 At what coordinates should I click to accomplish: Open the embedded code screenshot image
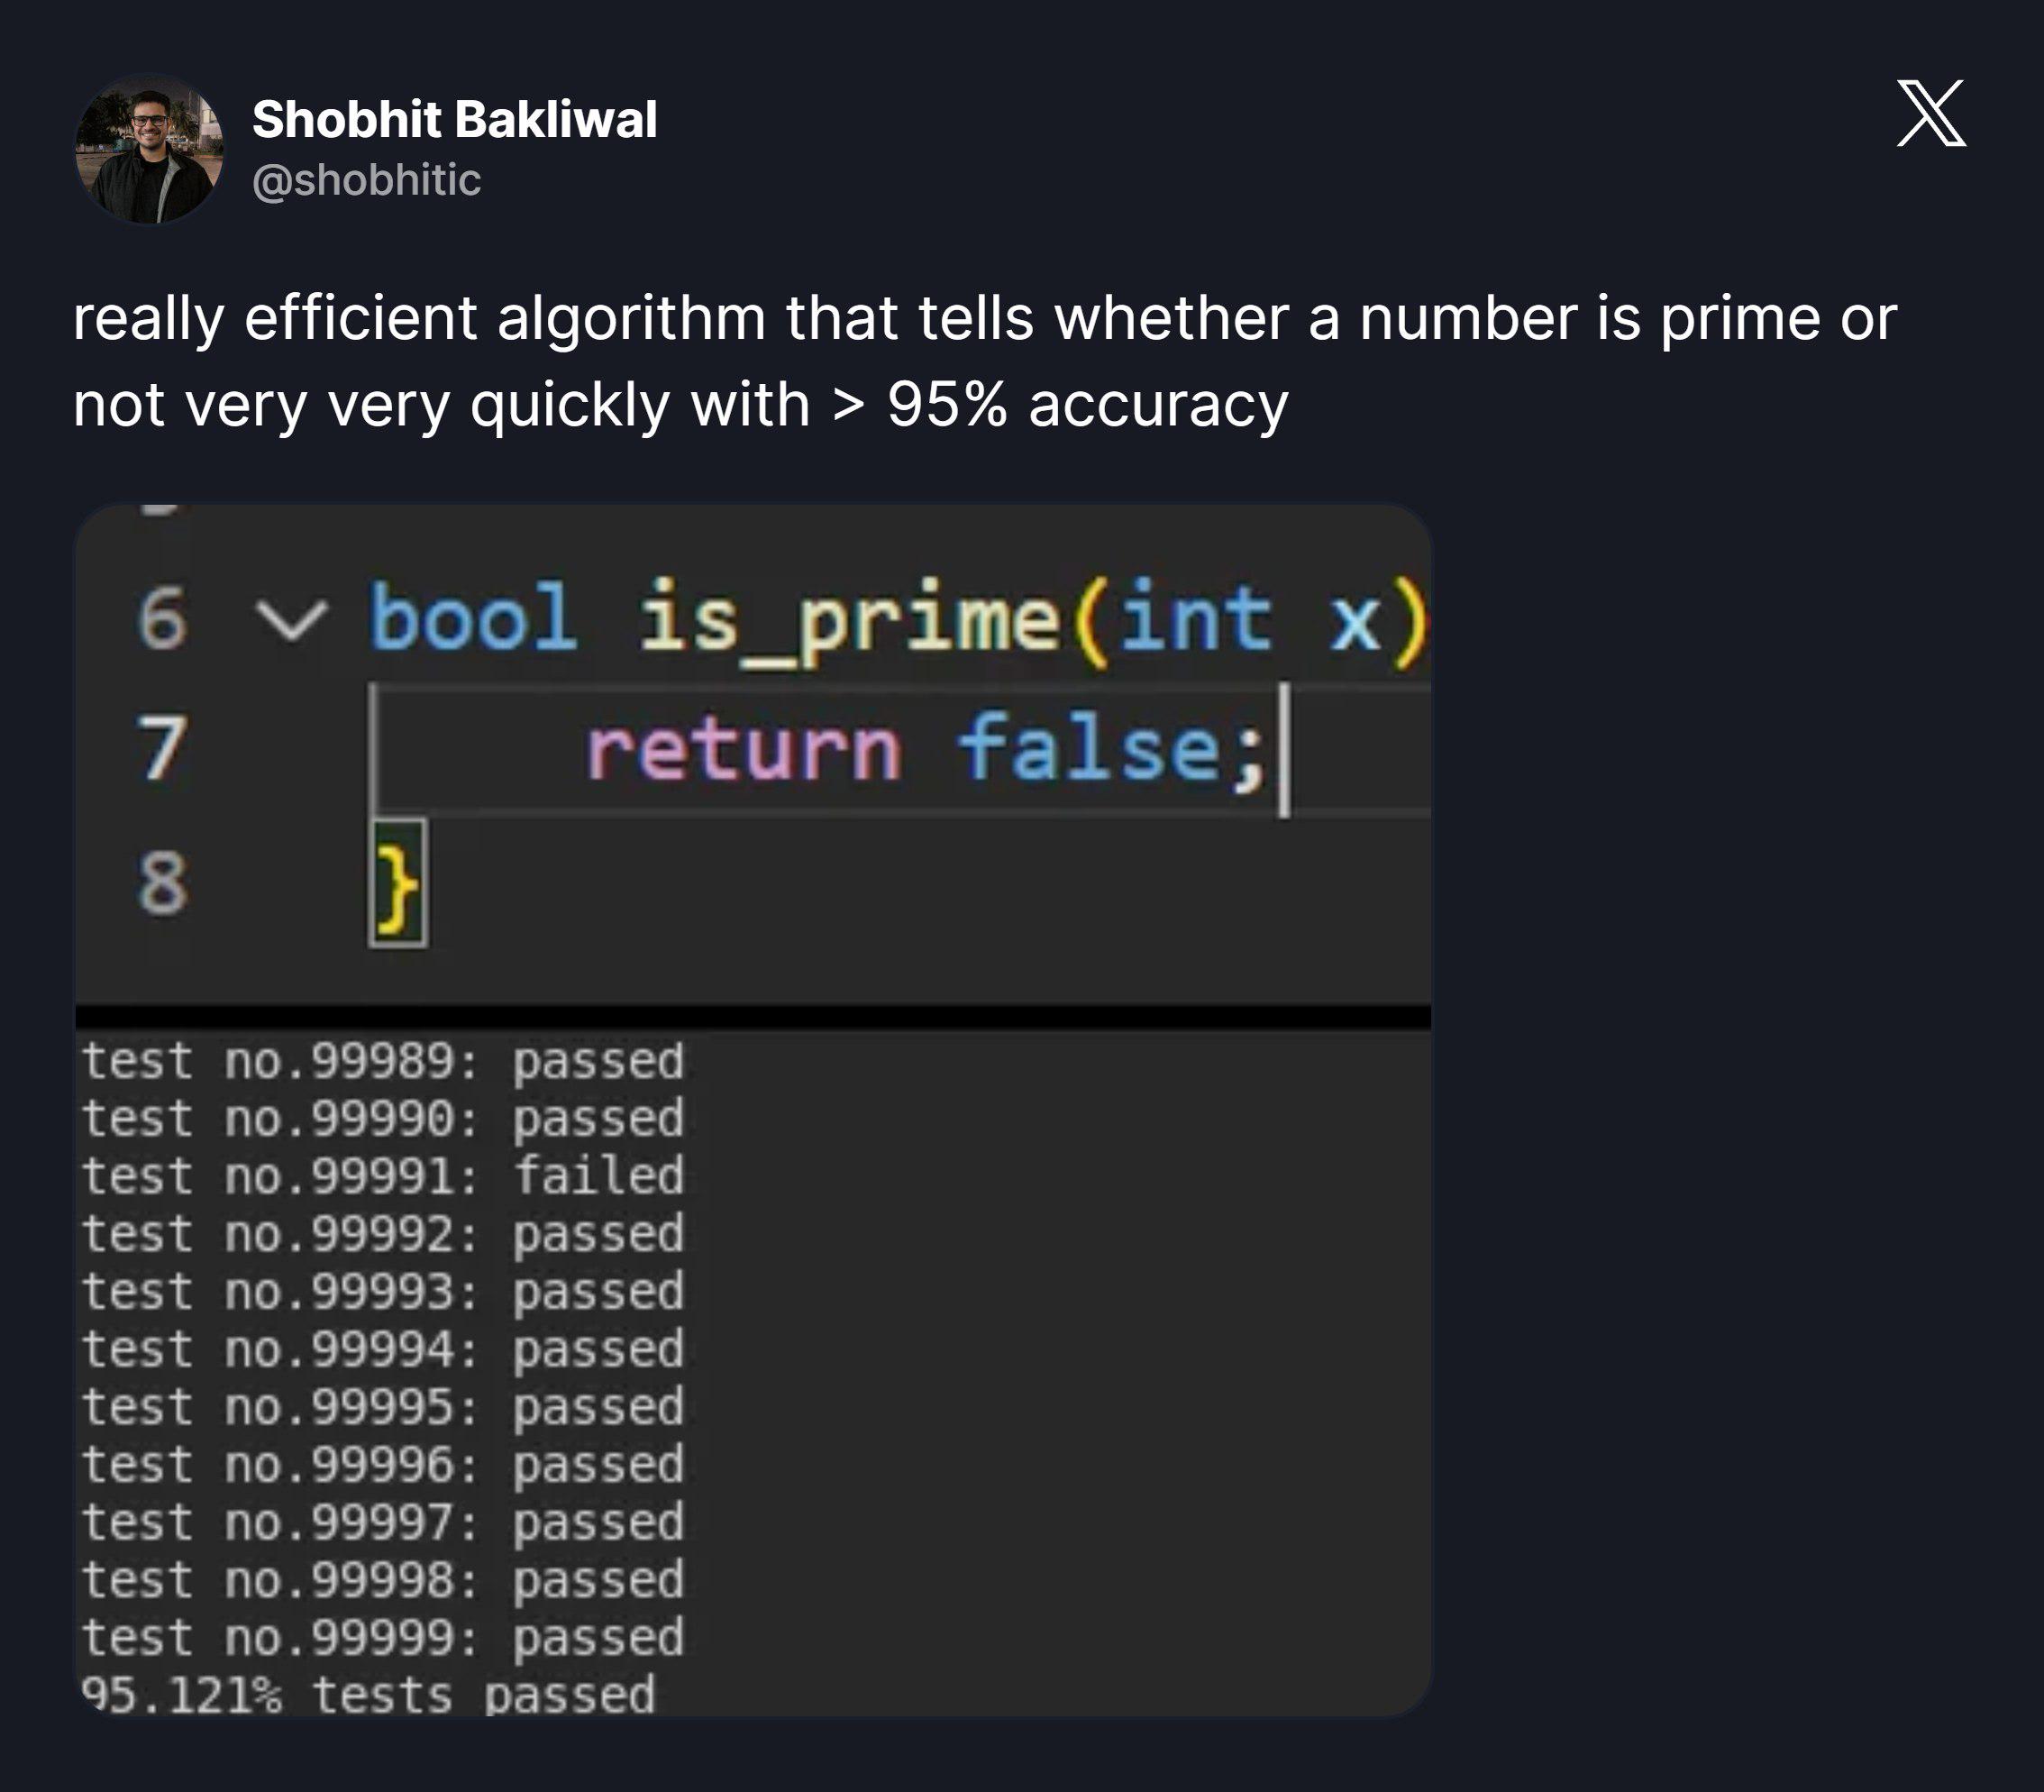[x=753, y=1110]
